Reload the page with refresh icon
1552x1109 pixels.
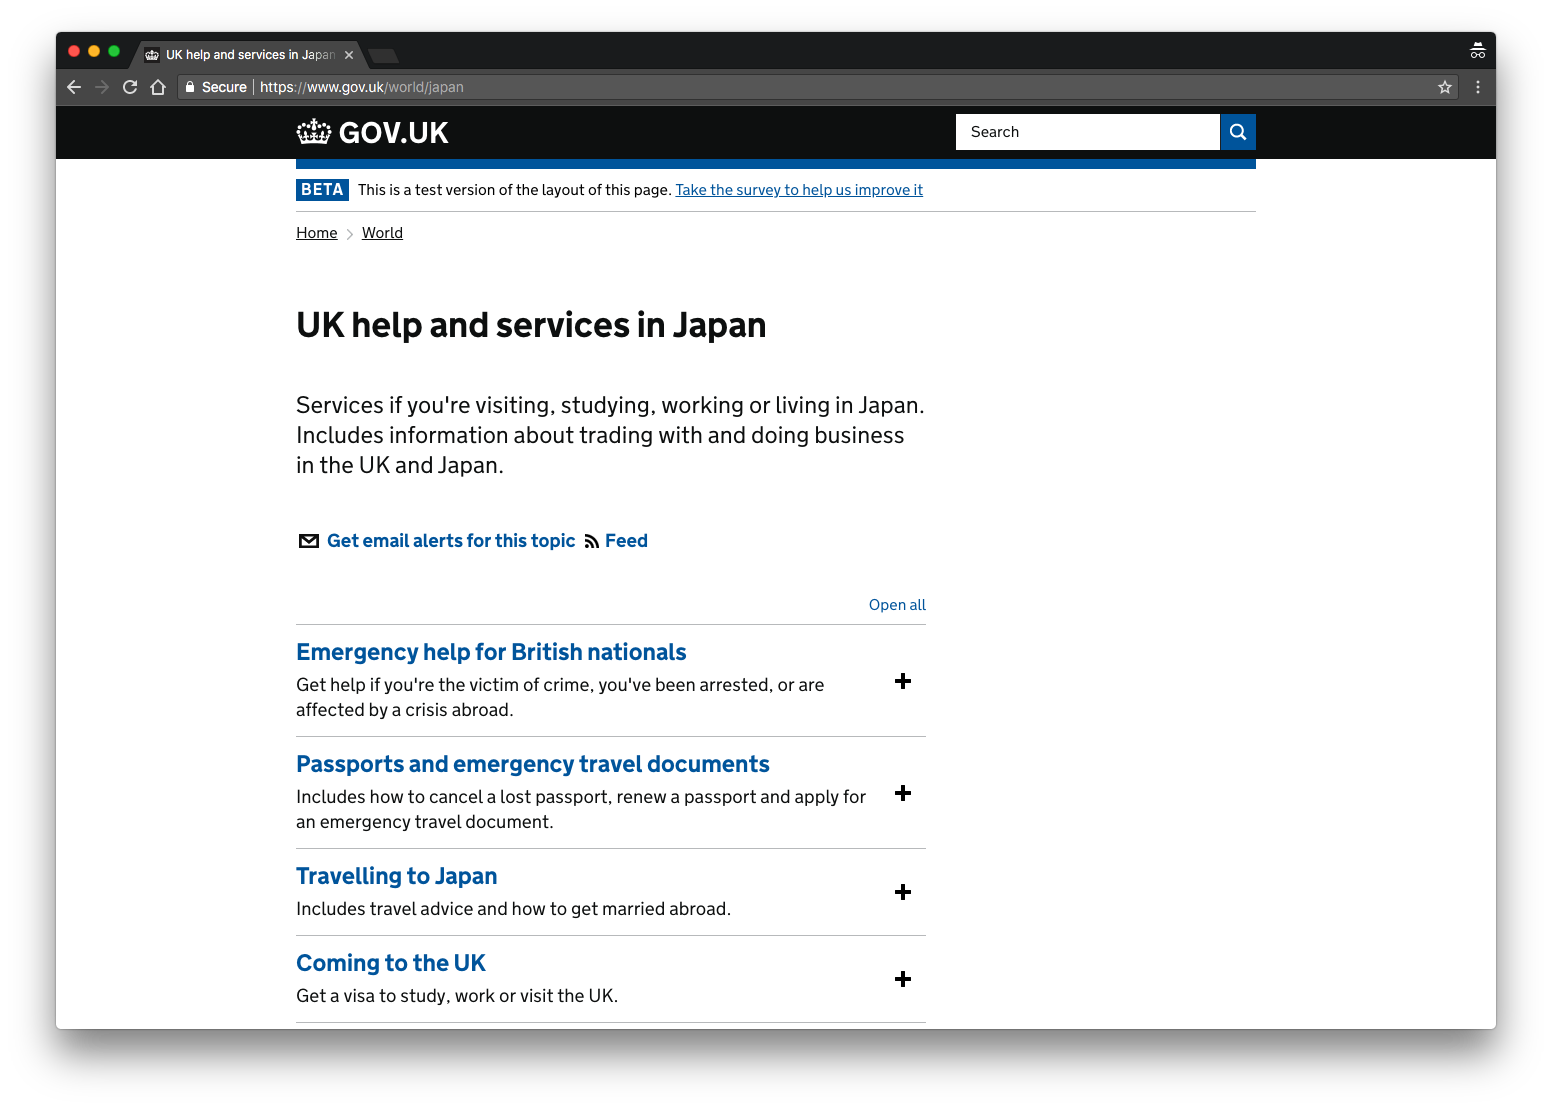130,87
